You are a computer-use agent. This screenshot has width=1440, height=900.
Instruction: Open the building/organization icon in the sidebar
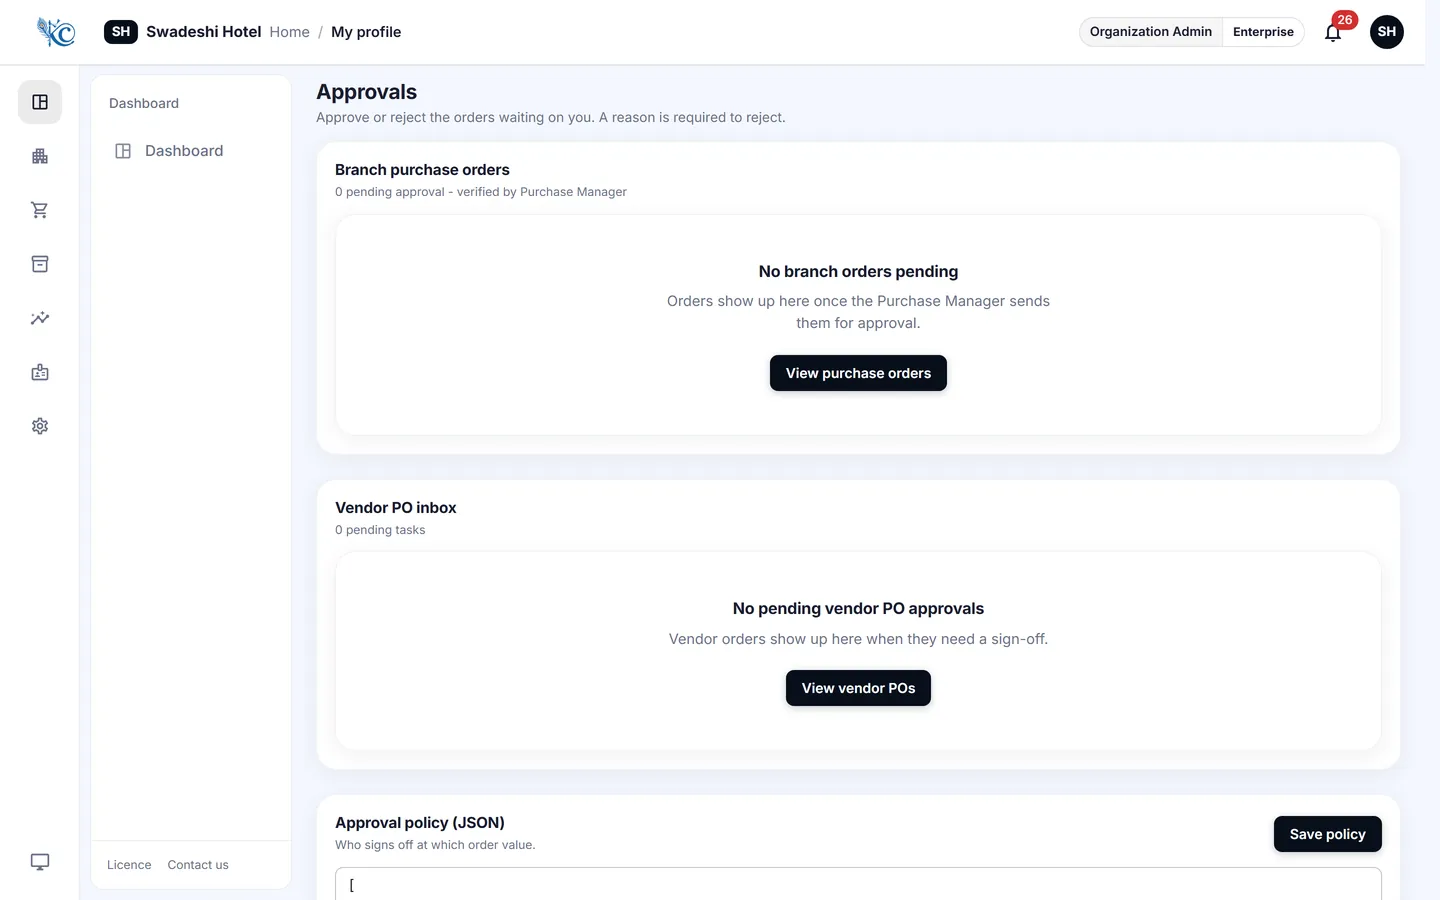40,156
